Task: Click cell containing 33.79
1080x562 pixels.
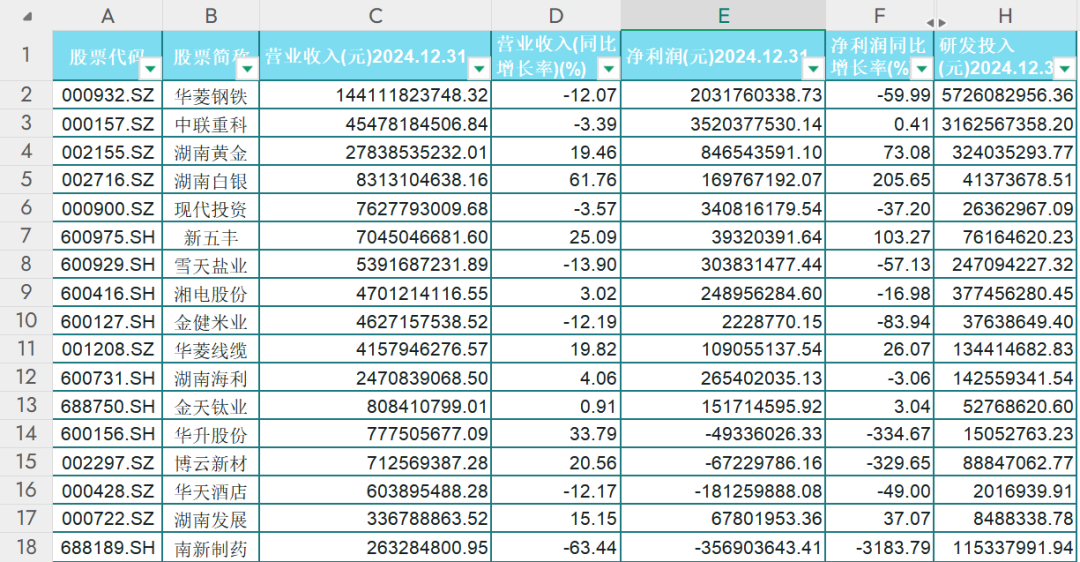Action: (556, 435)
